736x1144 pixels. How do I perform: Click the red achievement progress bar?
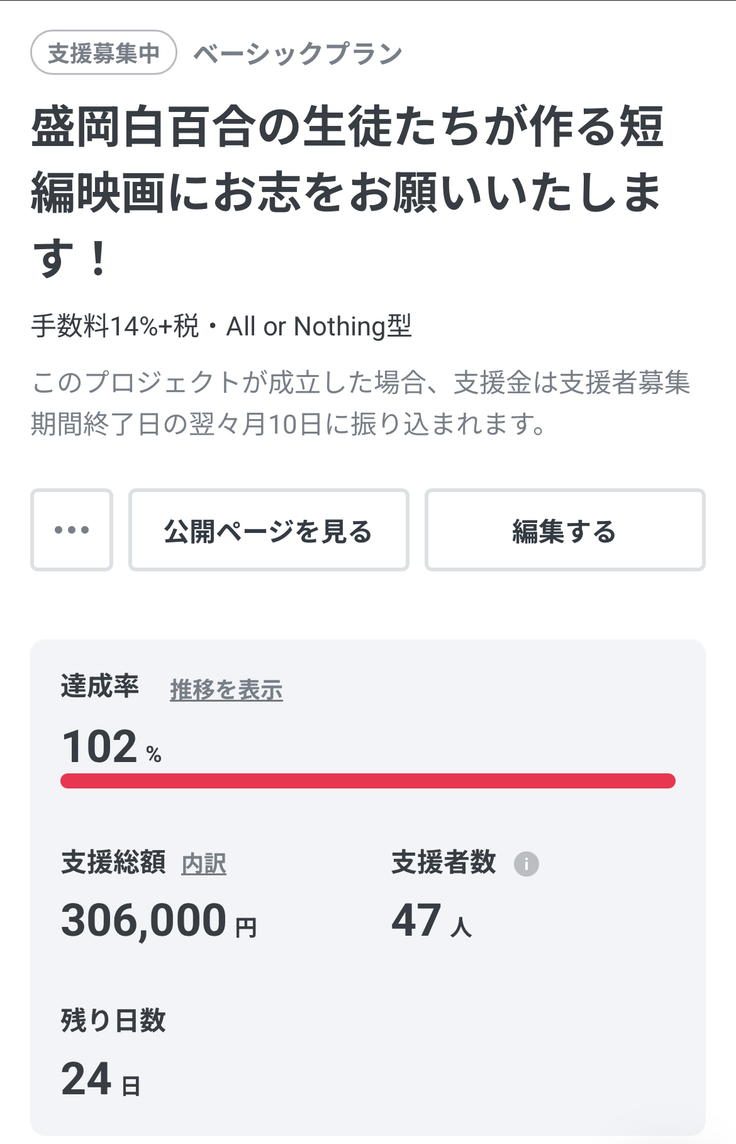(368, 781)
